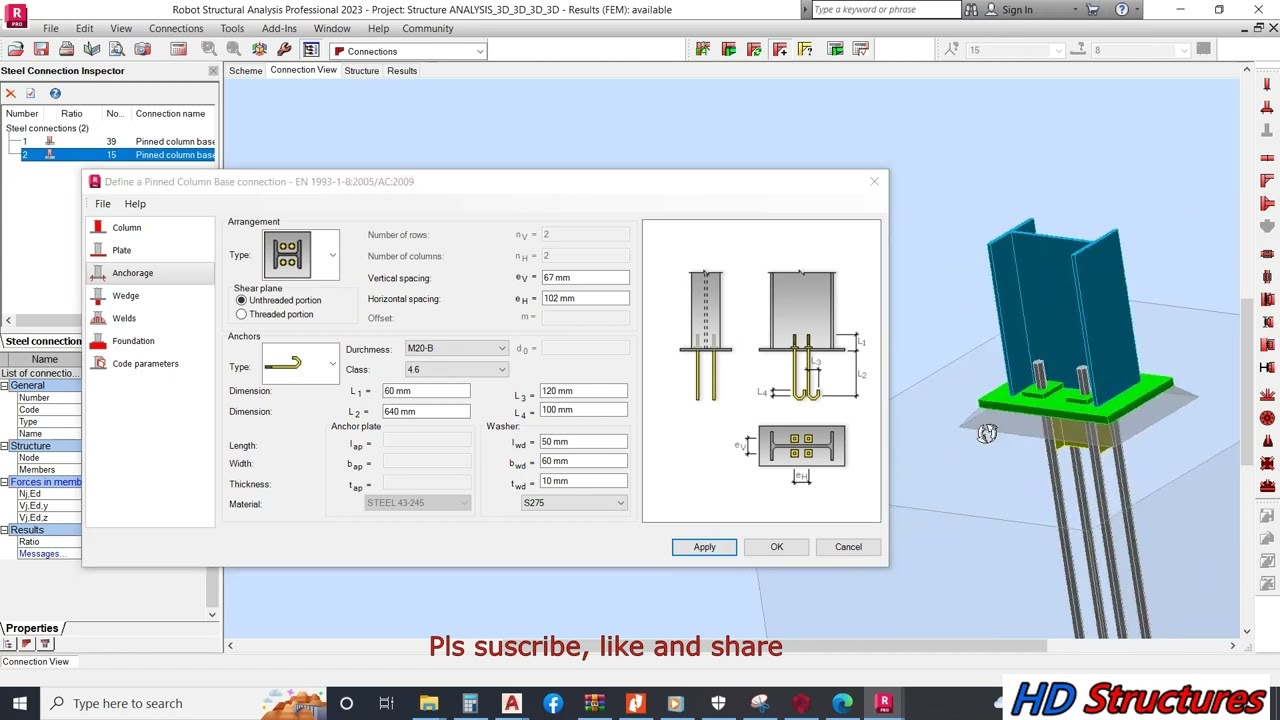Screen dimensions: 1280x720
Task: Open the washer material S275 dropdown
Action: coord(574,503)
